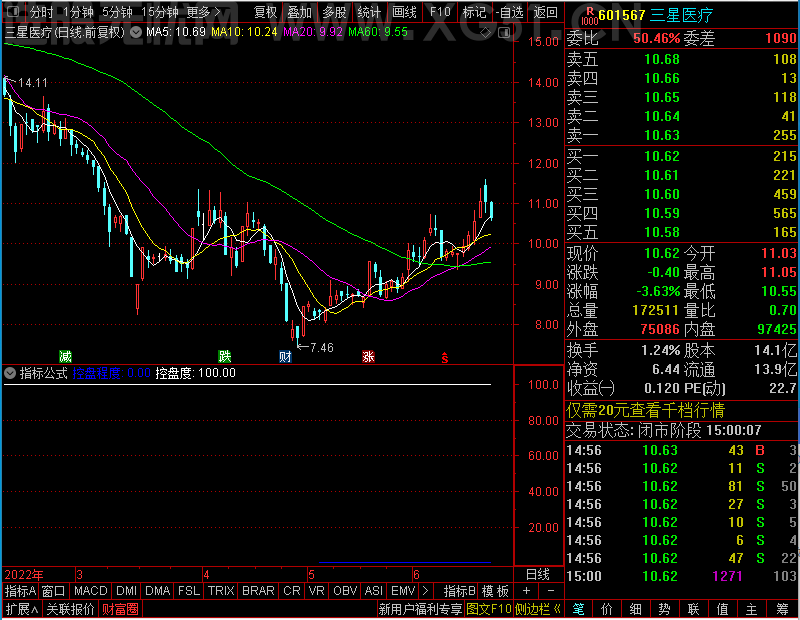Open 主 main funds tab
Image resolution: width=800 pixels, height=620 pixels.
tap(752, 609)
